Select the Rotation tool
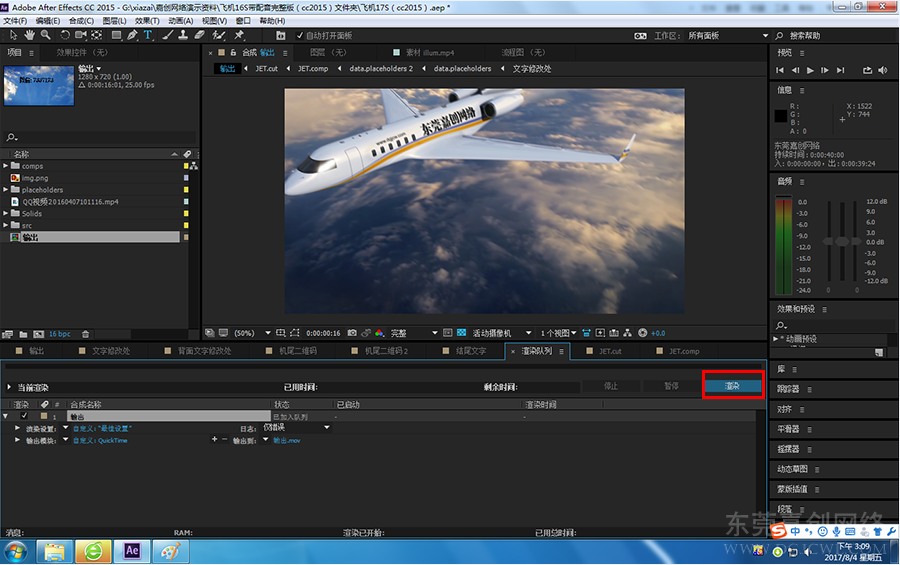The height and width of the screenshot is (565, 900). pyautogui.click(x=64, y=35)
